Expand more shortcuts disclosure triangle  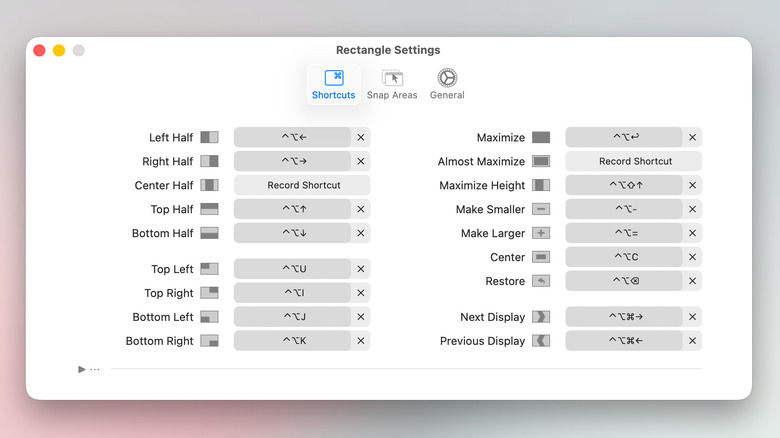[82, 369]
